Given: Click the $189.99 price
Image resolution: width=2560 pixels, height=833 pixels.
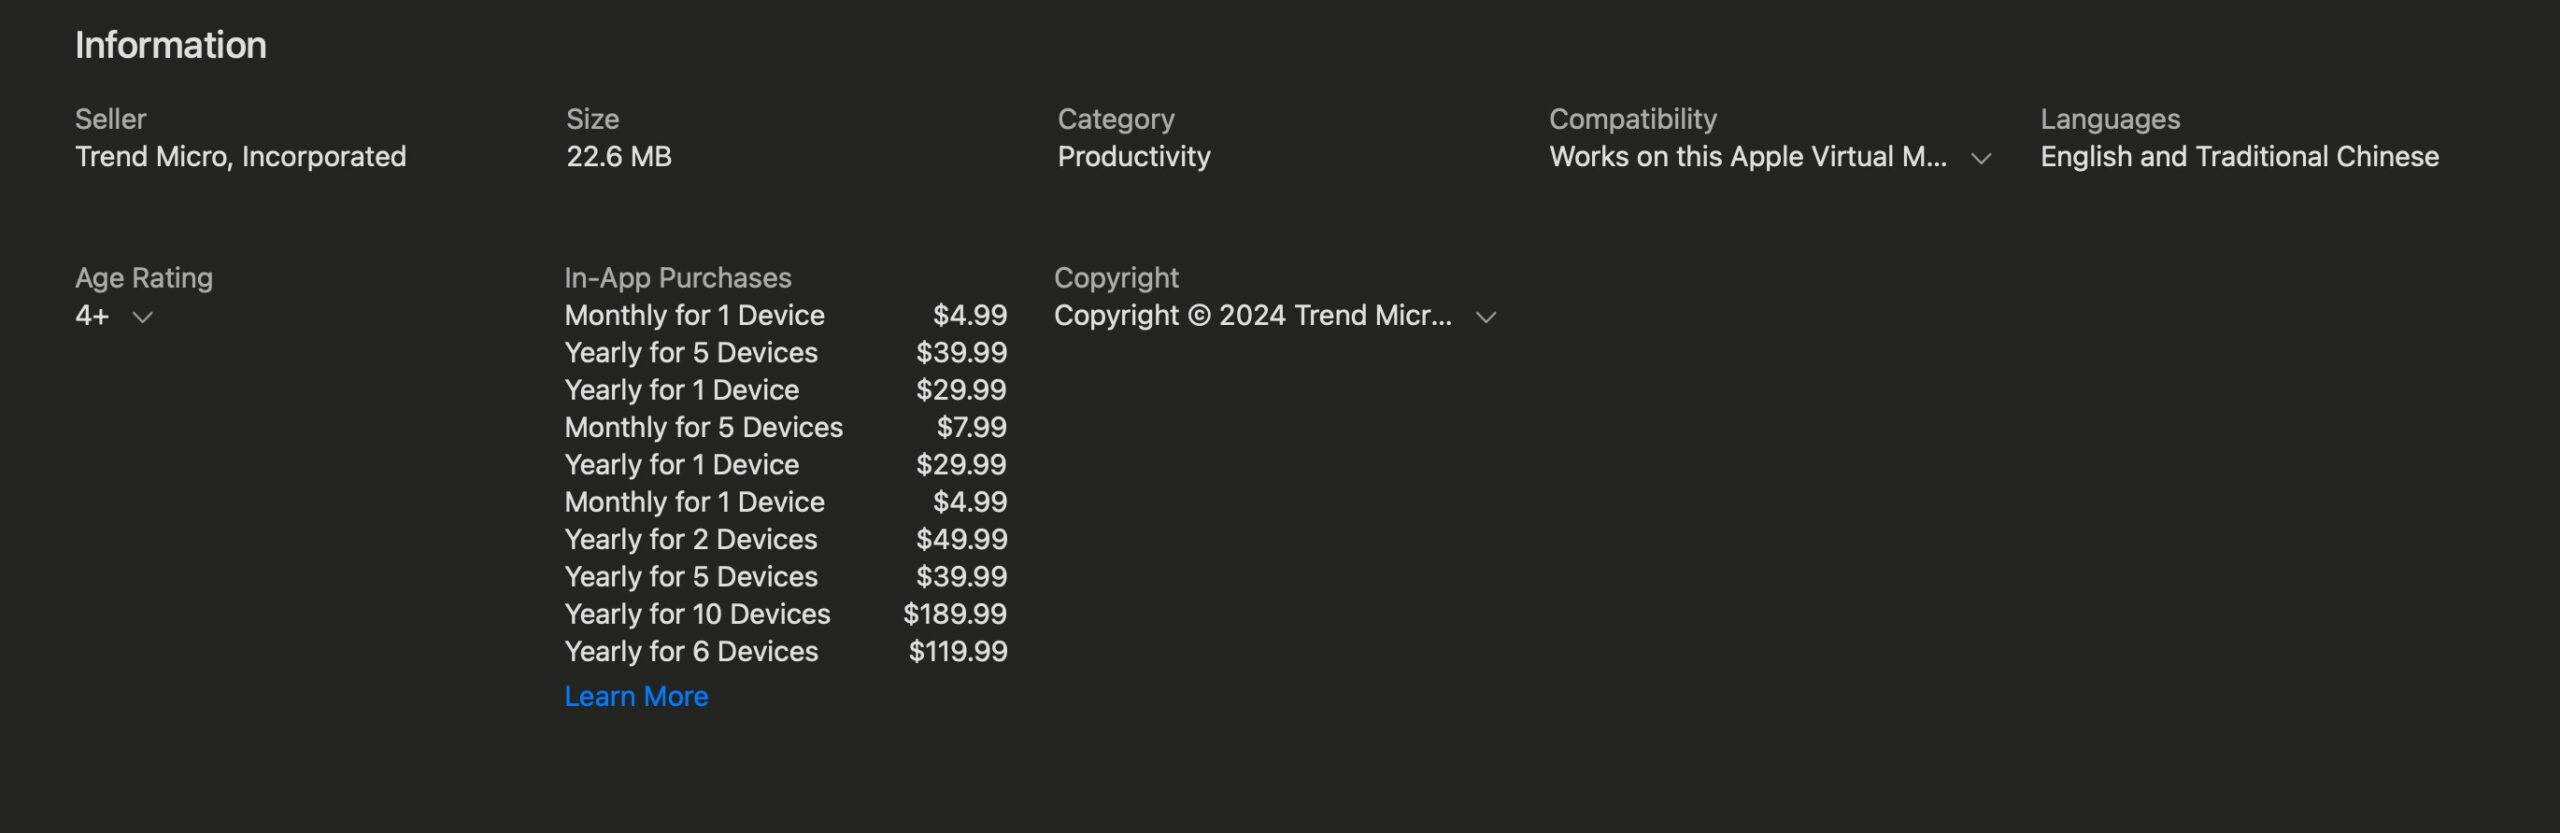Looking at the screenshot, I should pyautogui.click(x=955, y=614).
